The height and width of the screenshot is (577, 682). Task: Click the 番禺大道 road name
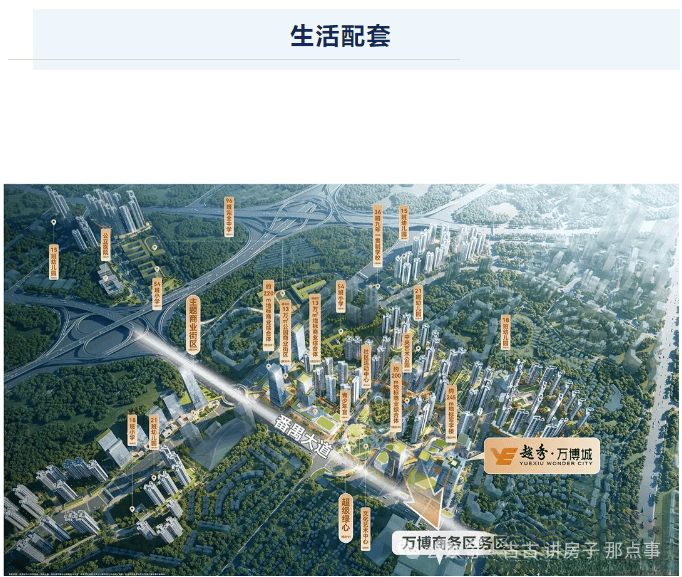tap(303, 436)
